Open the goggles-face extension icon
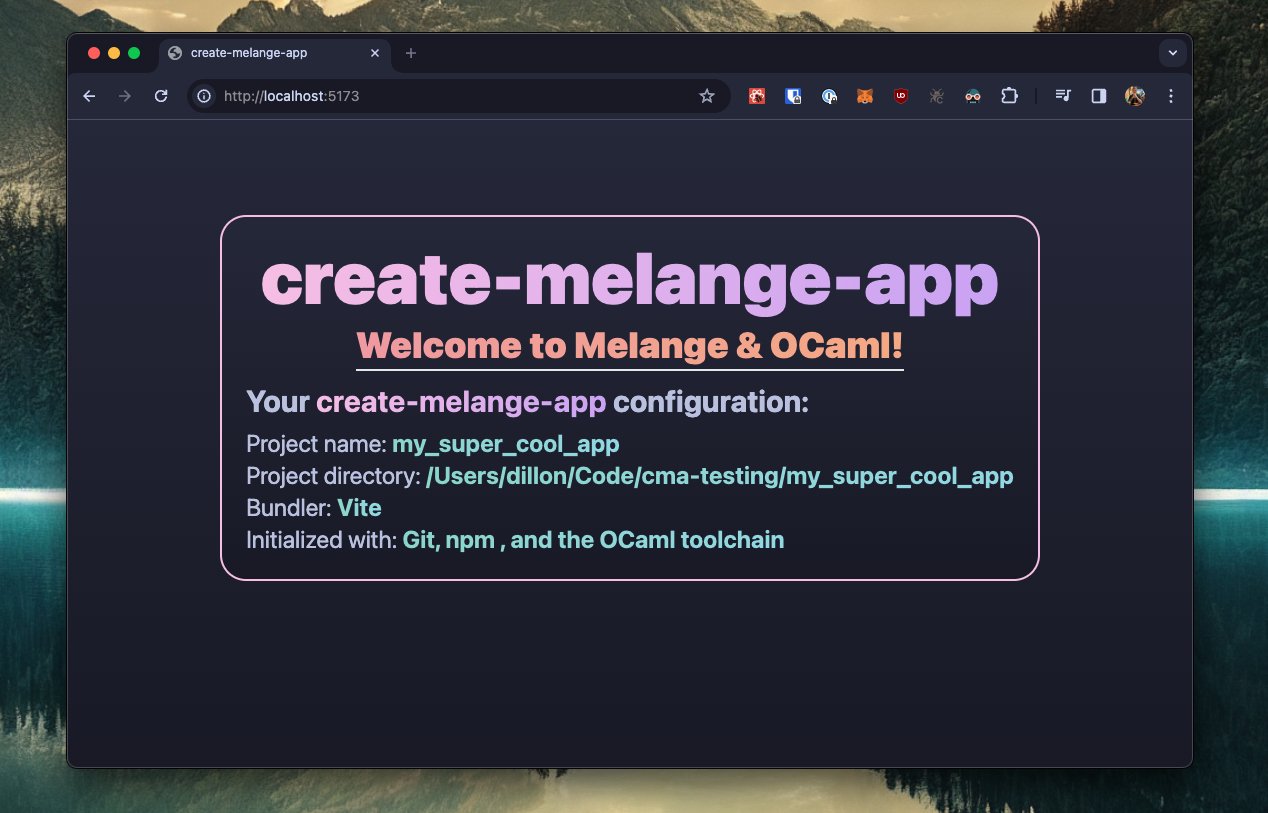 (x=973, y=96)
